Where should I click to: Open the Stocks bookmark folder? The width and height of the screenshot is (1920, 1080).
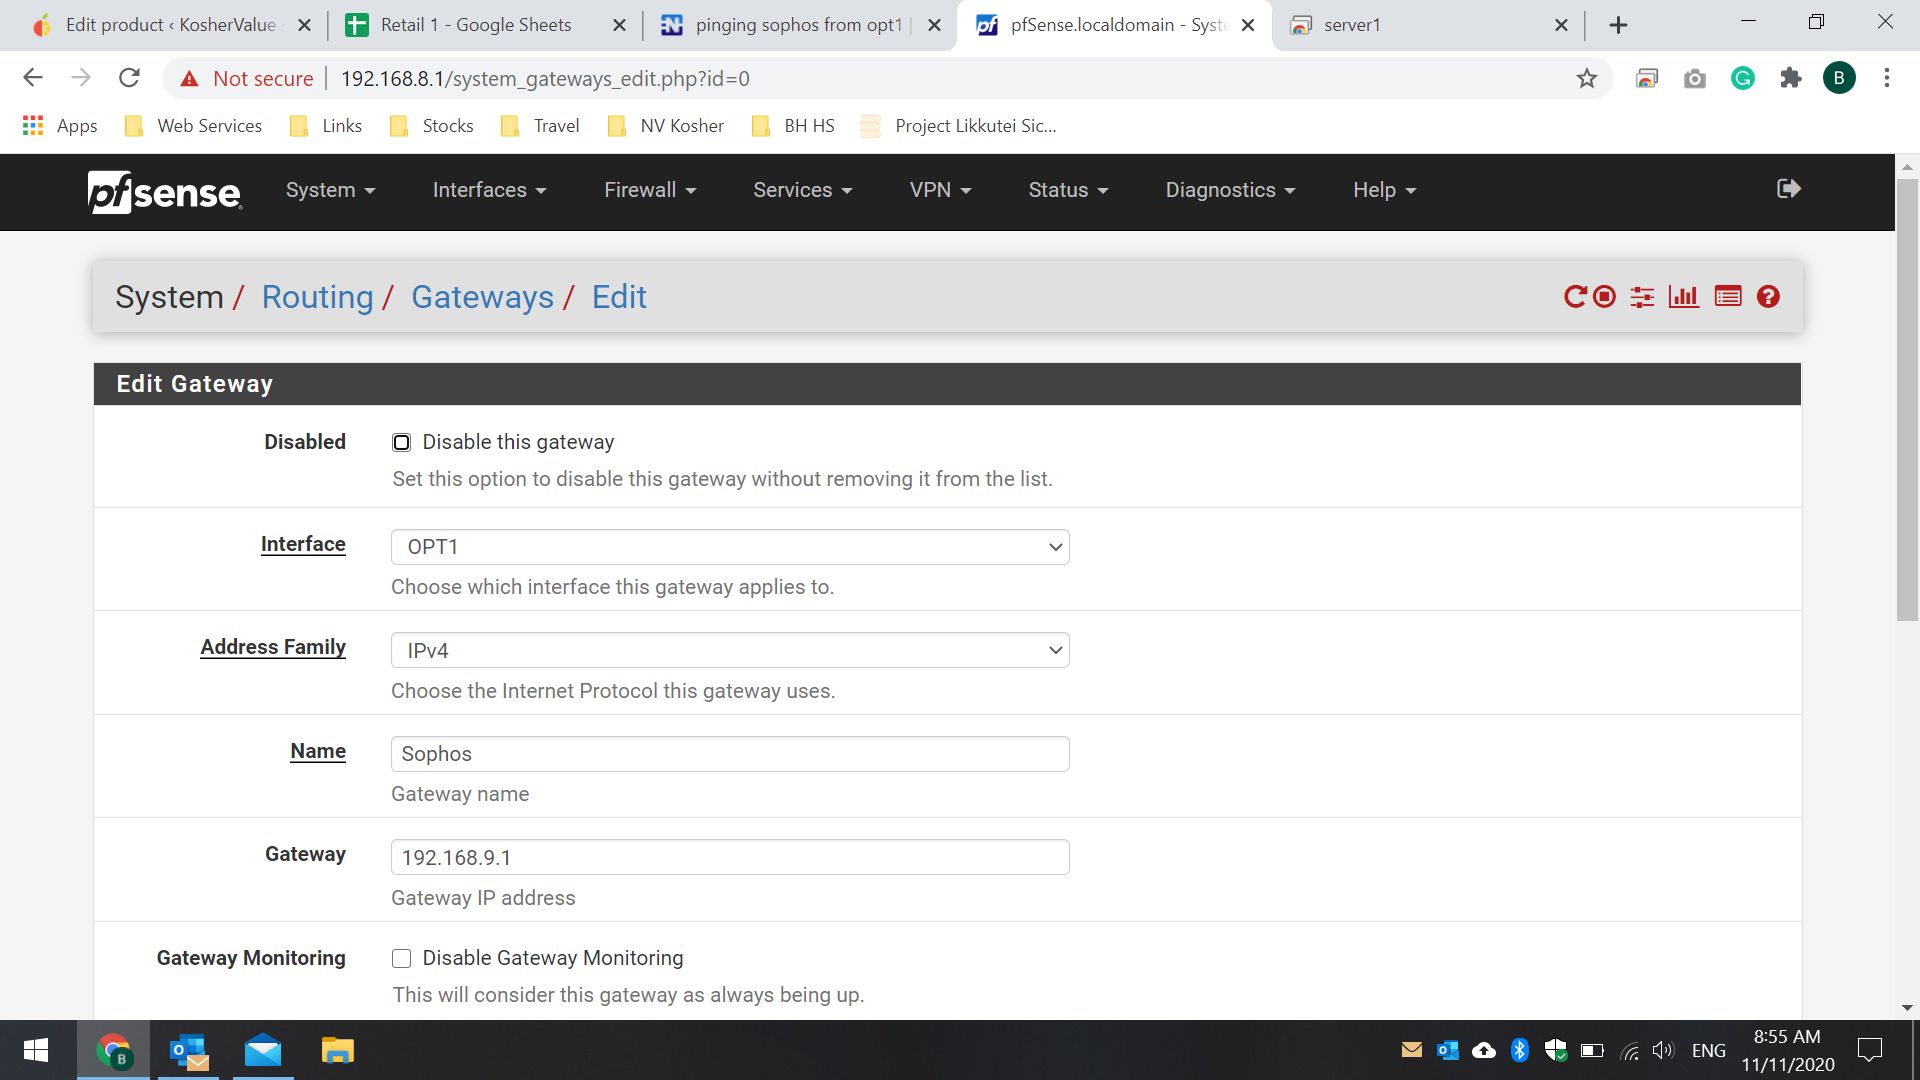pyautogui.click(x=432, y=126)
